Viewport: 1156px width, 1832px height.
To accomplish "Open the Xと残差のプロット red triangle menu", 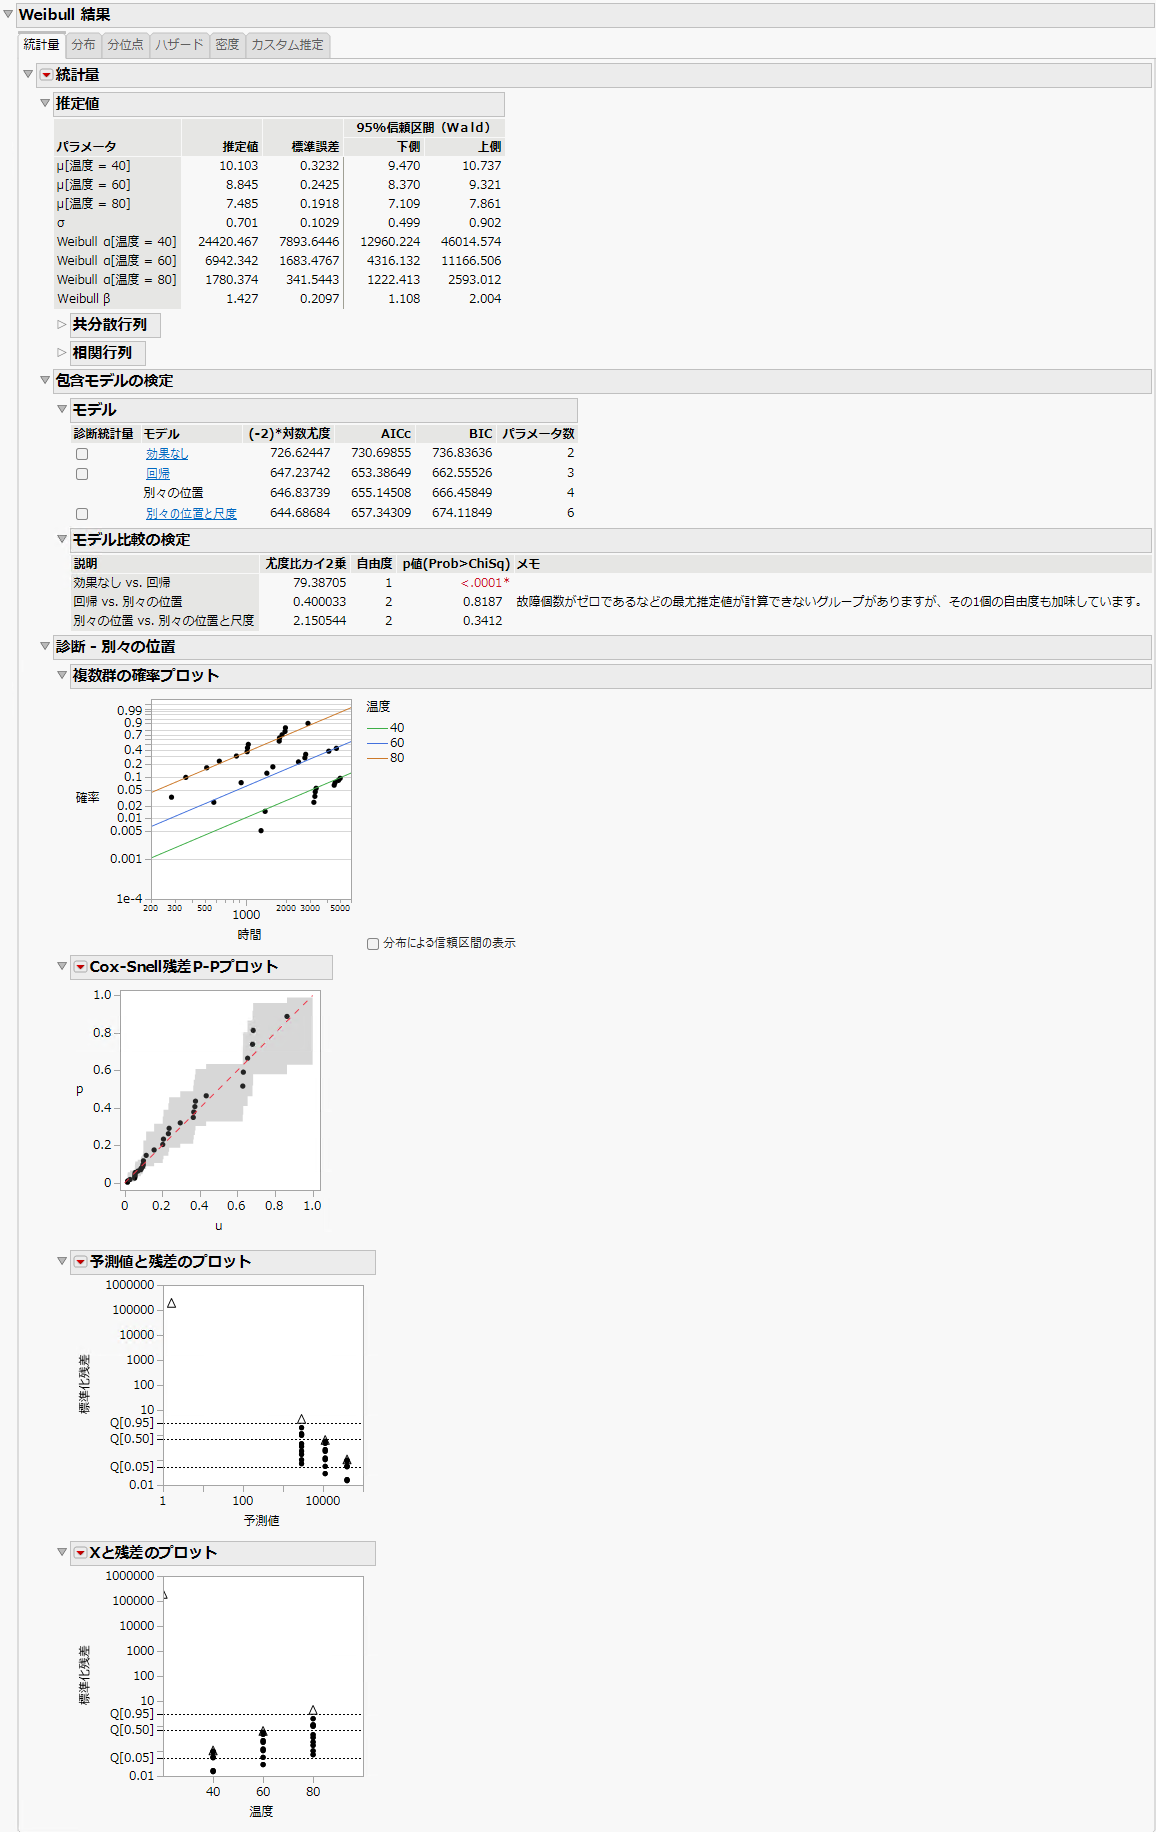I will pyautogui.click(x=80, y=1553).
